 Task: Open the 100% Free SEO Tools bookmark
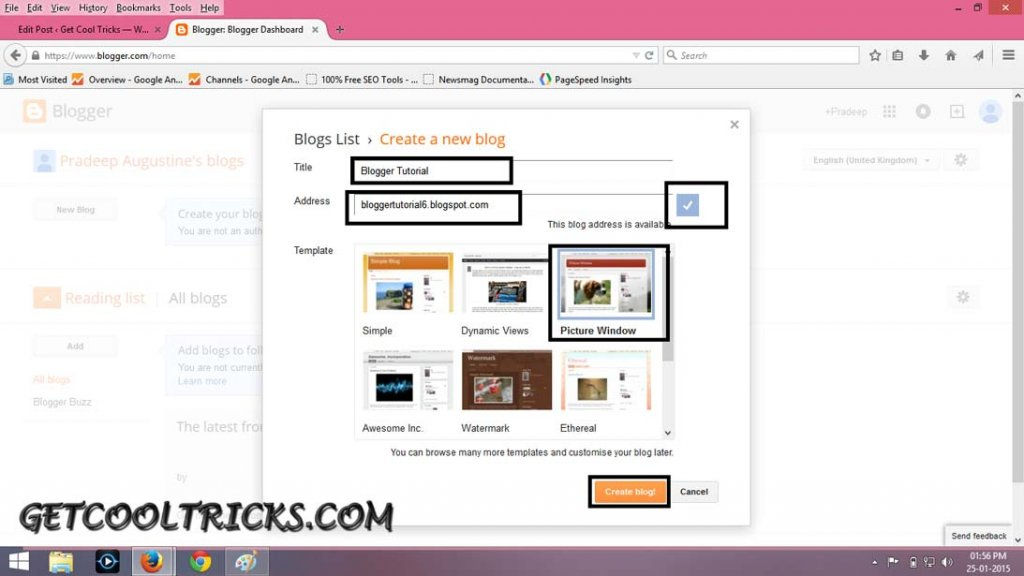362,80
